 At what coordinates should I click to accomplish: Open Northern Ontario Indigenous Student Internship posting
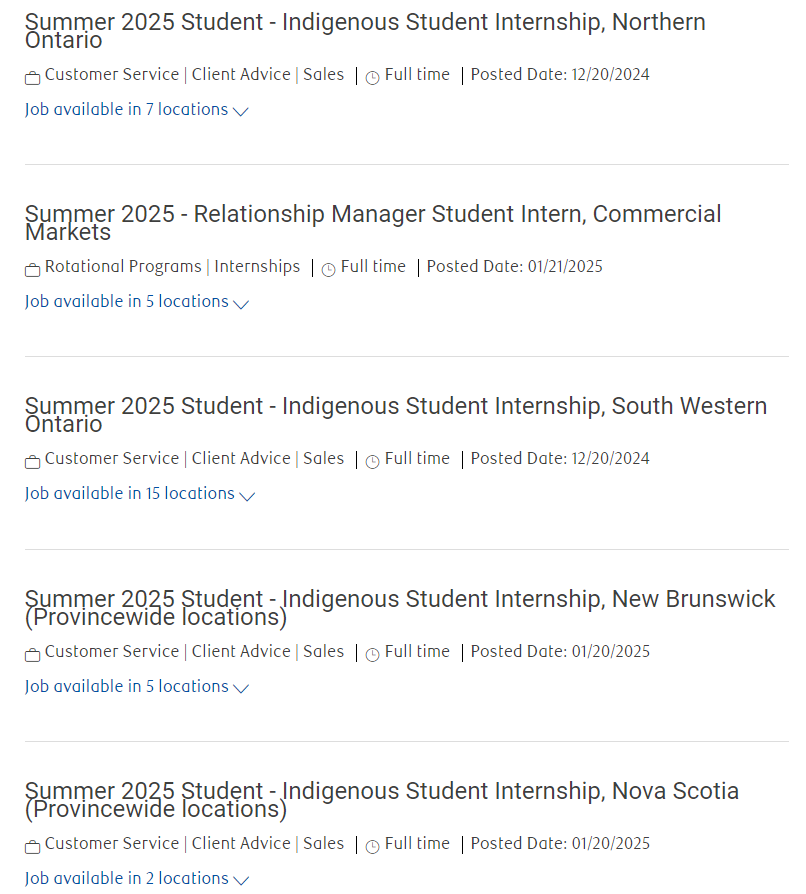coord(365,31)
